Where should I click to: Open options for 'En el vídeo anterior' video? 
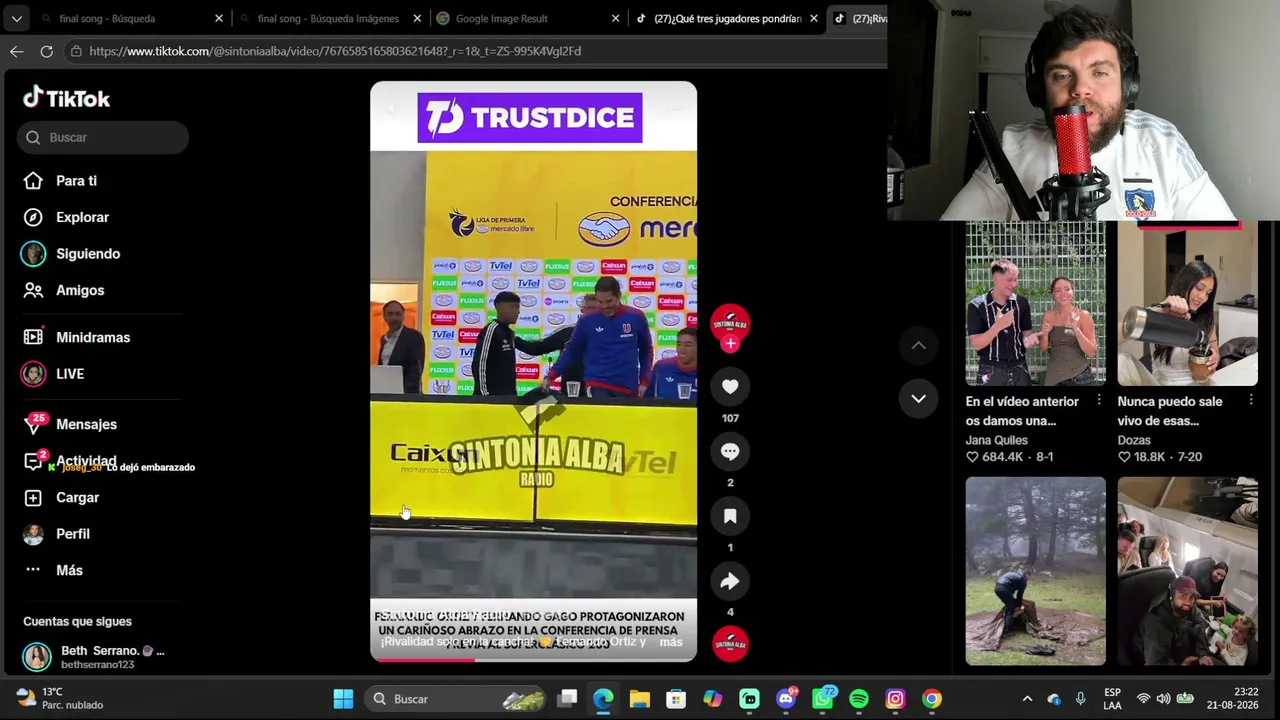1099,401
